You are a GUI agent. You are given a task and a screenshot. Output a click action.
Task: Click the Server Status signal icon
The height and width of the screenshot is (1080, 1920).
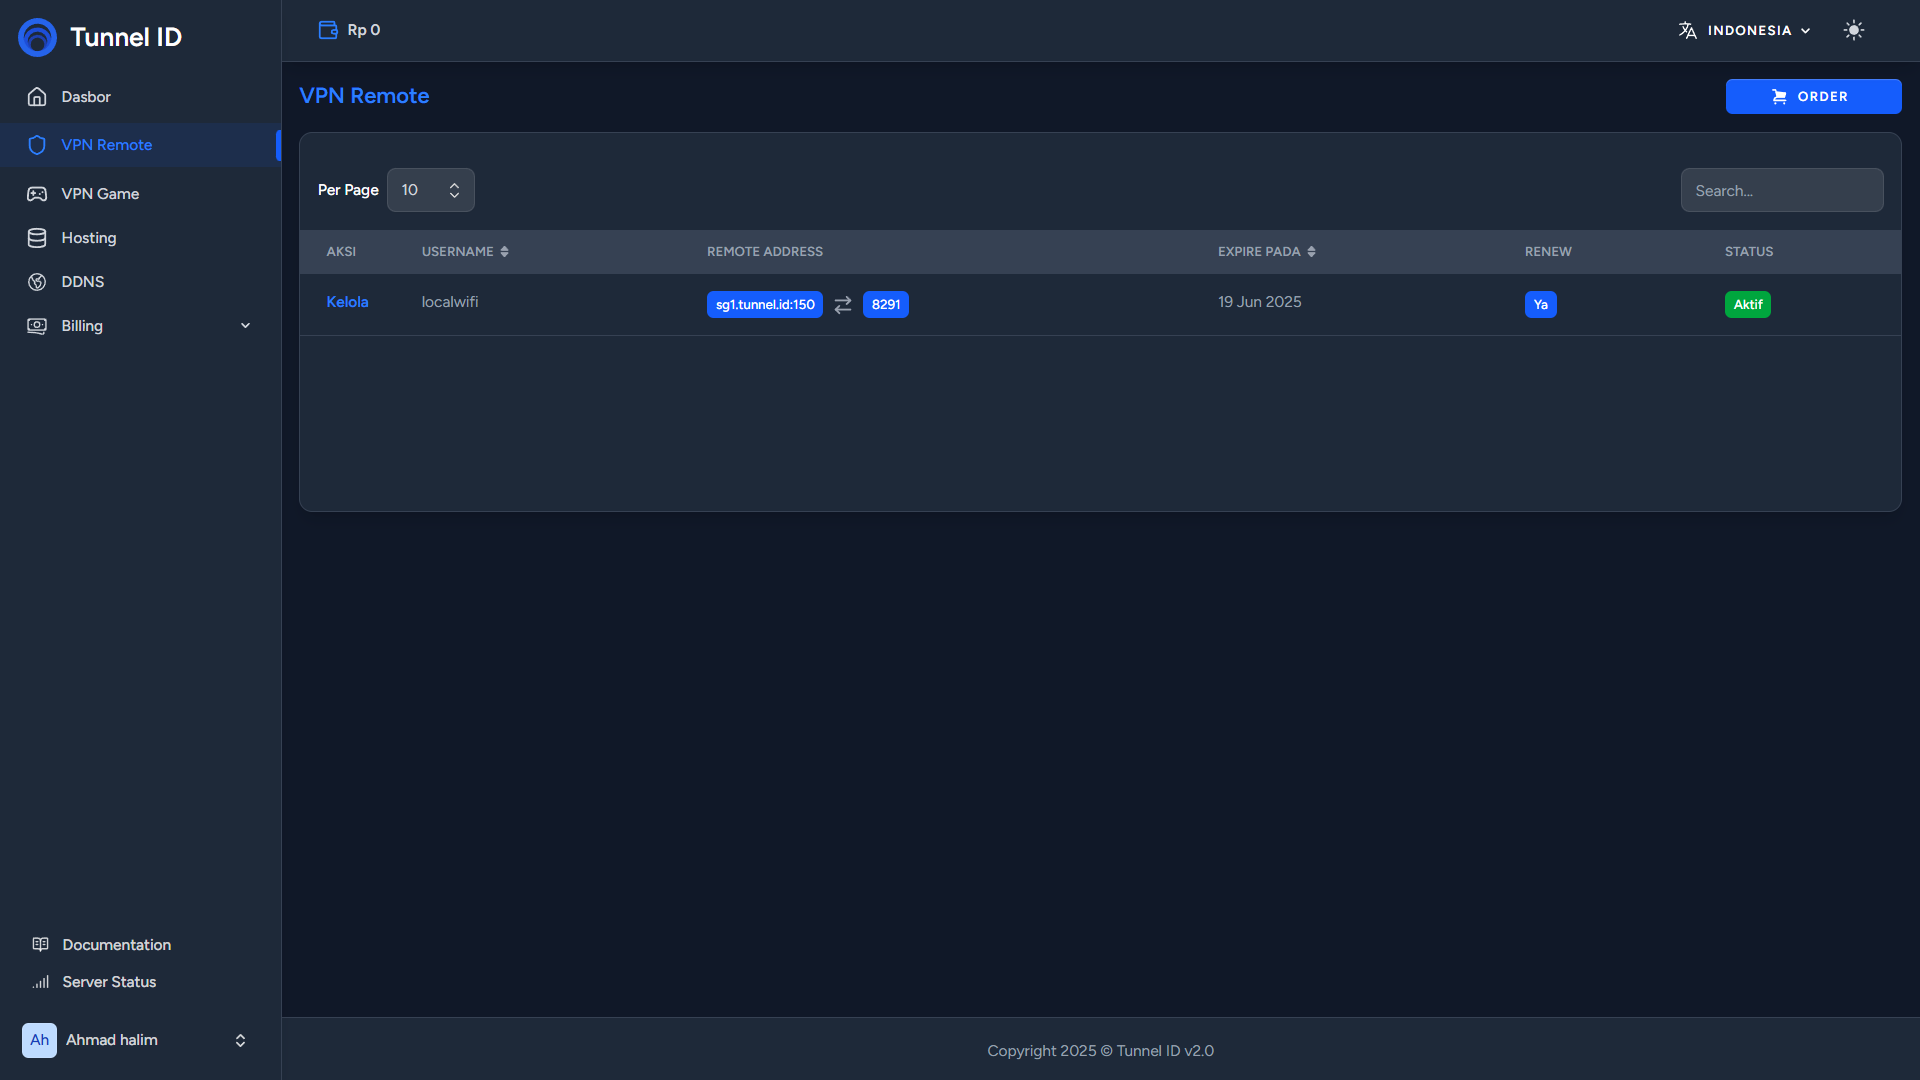pos(40,982)
